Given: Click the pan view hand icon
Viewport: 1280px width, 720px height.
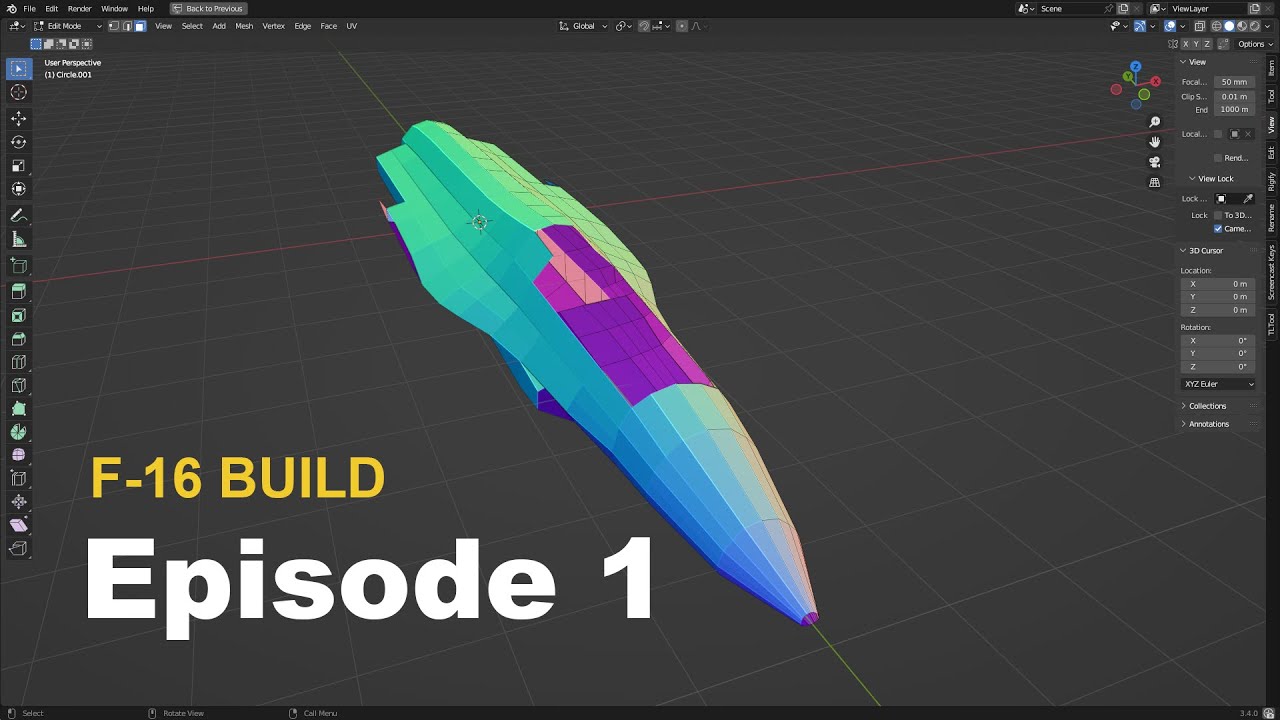Looking at the screenshot, I should (x=1155, y=142).
